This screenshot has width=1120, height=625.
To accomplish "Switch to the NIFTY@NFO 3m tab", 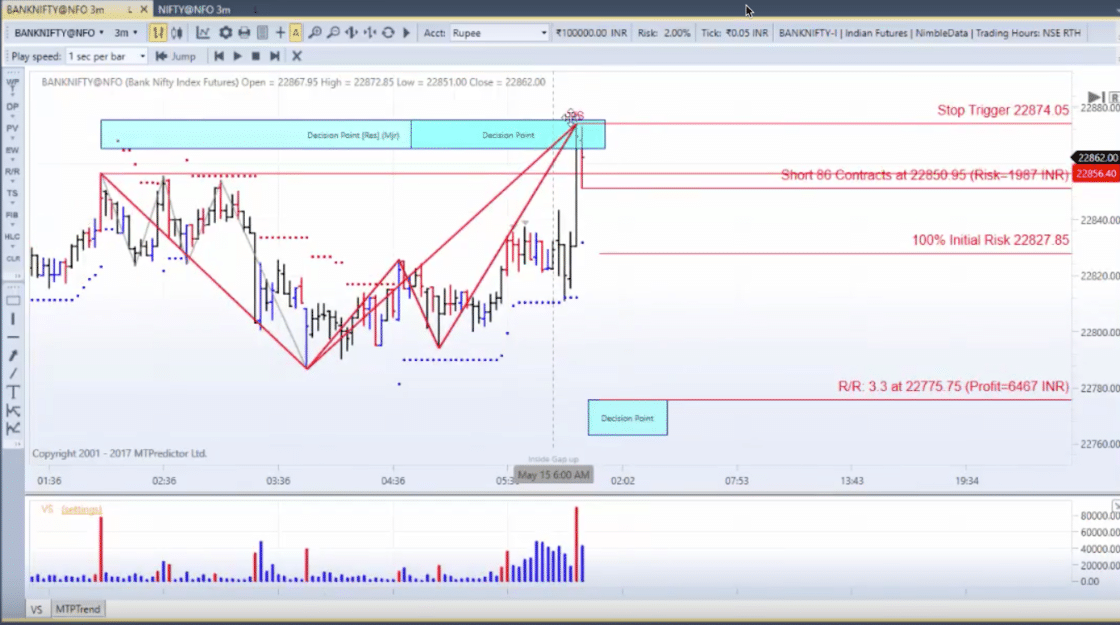I will [195, 8].
